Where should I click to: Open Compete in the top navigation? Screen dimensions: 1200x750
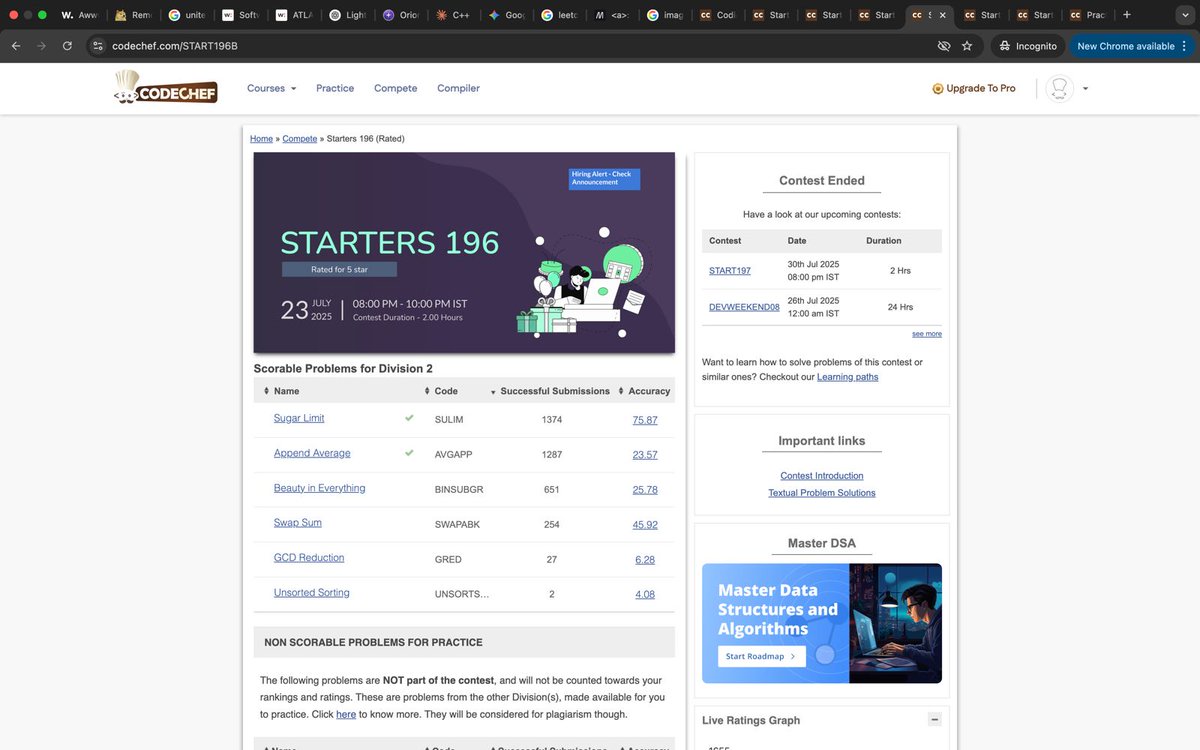pos(396,88)
